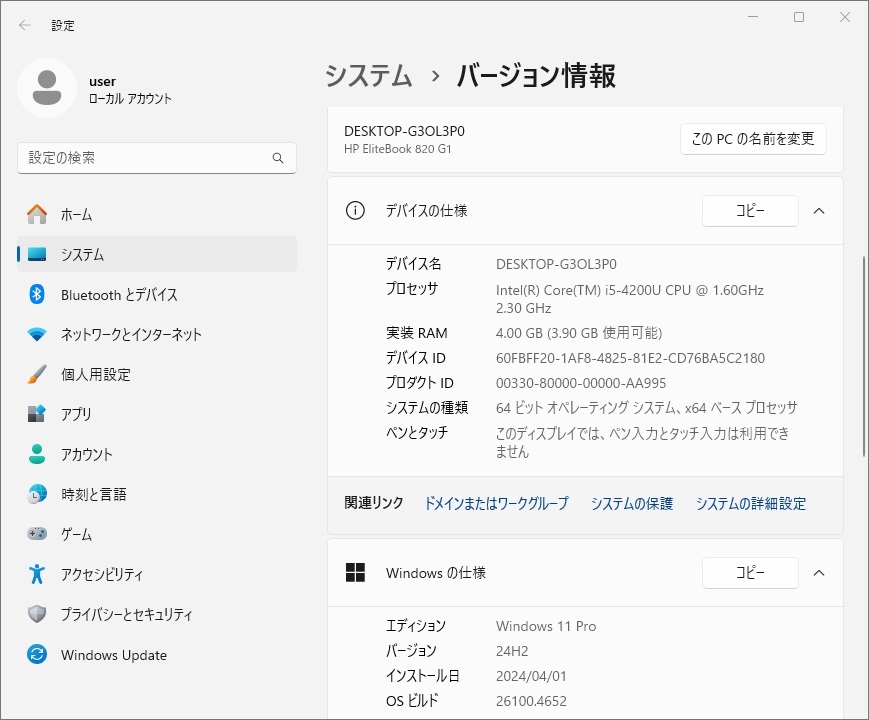Open ドメインまたはワークグループ link
This screenshot has height=720, width=869.
coord(497,503)
